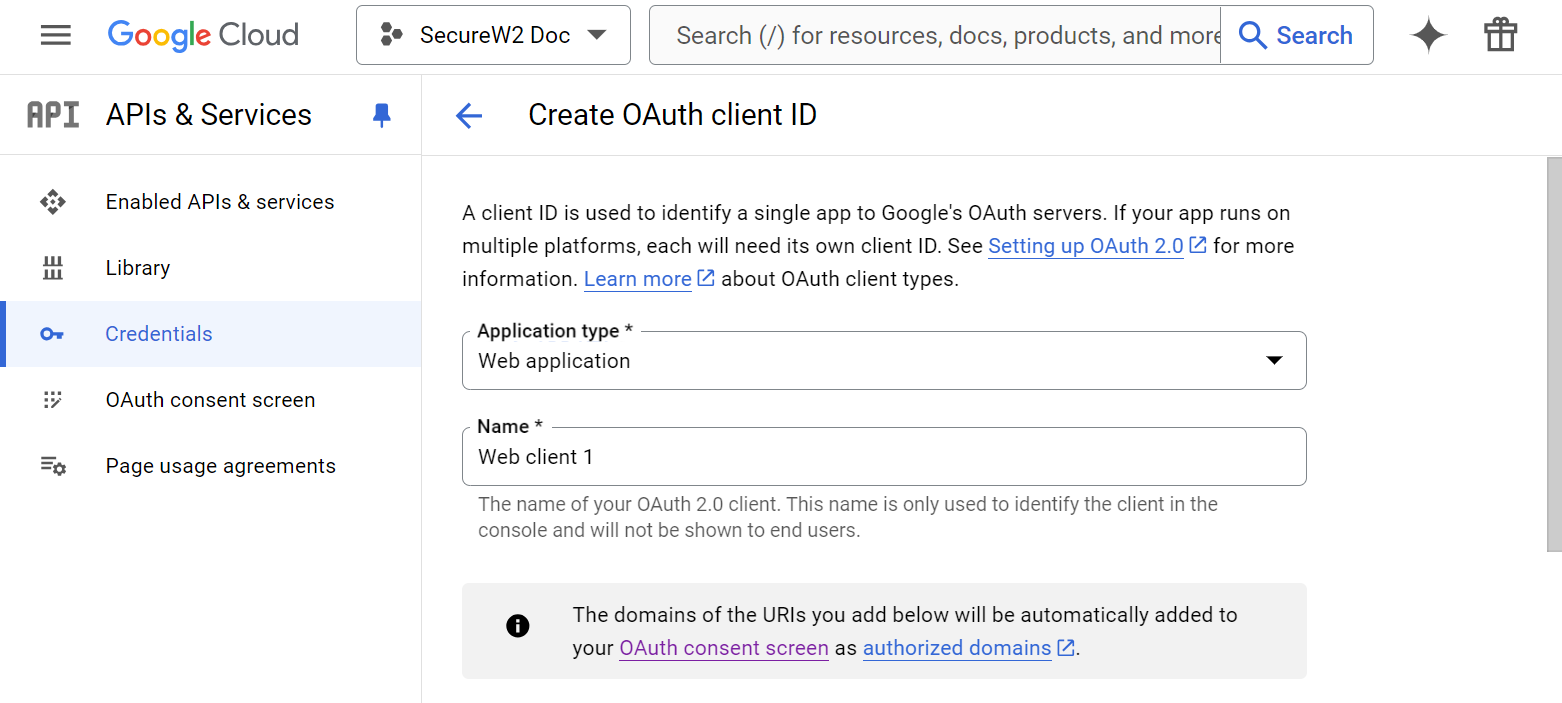
Task: Go to Library in sidebar
Action: [x=137, y=268]
